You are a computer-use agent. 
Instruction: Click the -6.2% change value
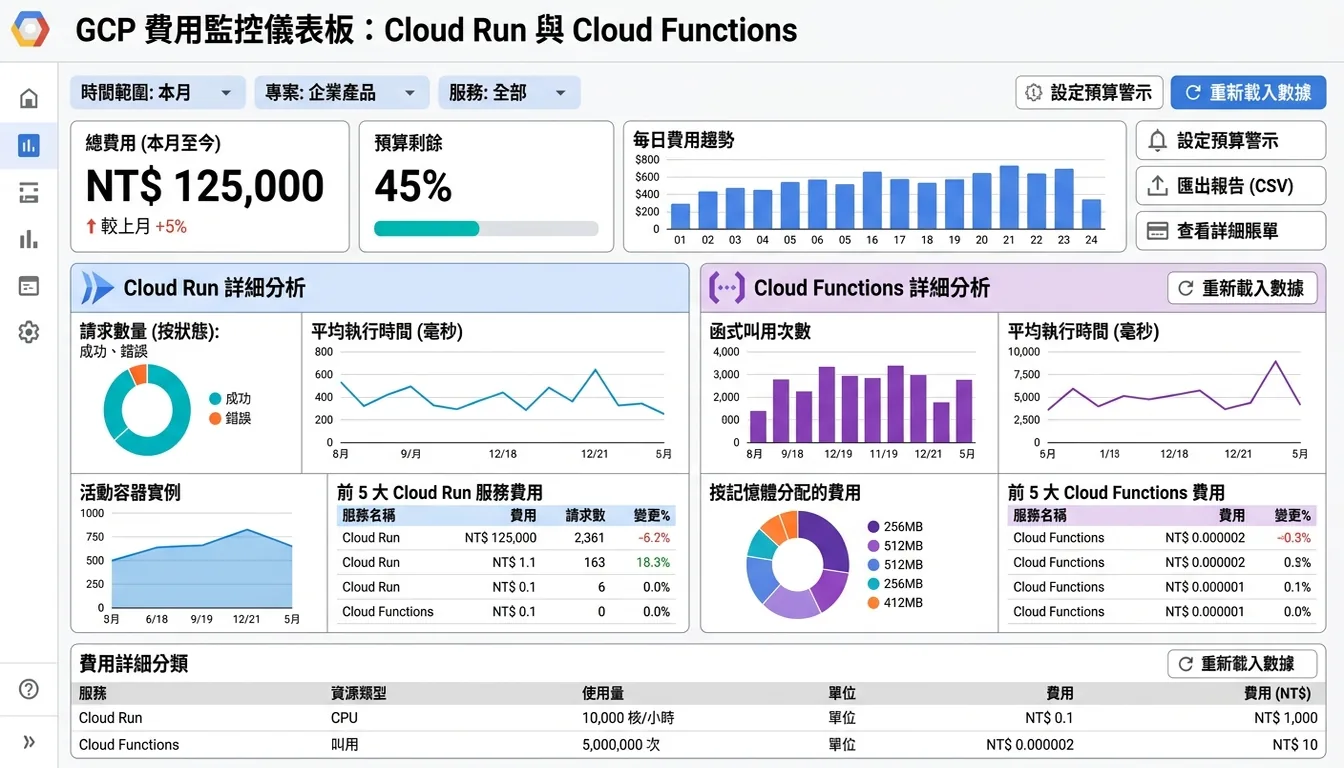[653, 538]
